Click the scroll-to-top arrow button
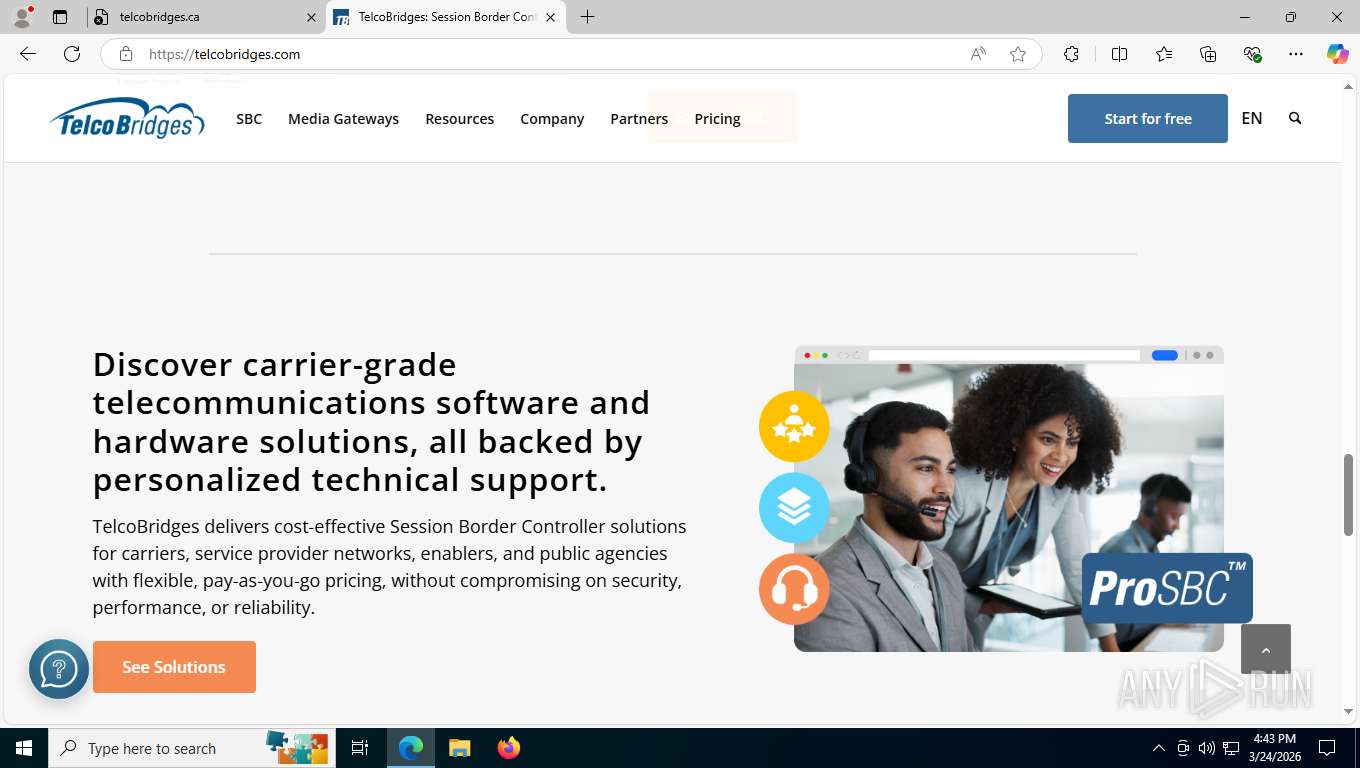This screenshot has height=768, width=1360. pos(1266,649)
